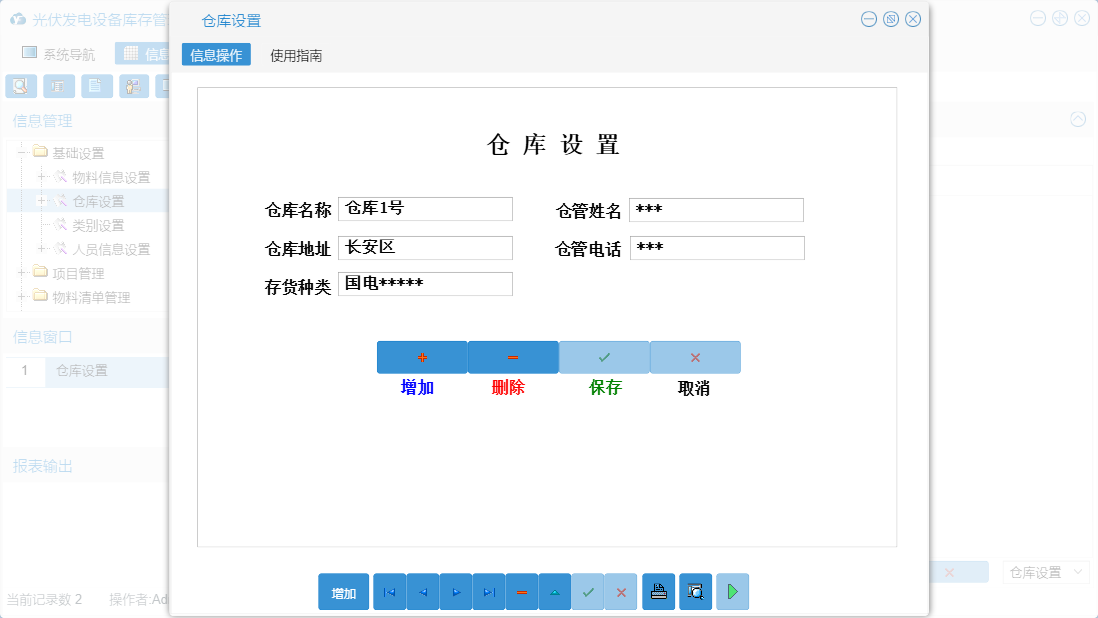Select the 增加 plus icon action
1098x618 pixels.
pyautogui.click(x=421, y=357)
